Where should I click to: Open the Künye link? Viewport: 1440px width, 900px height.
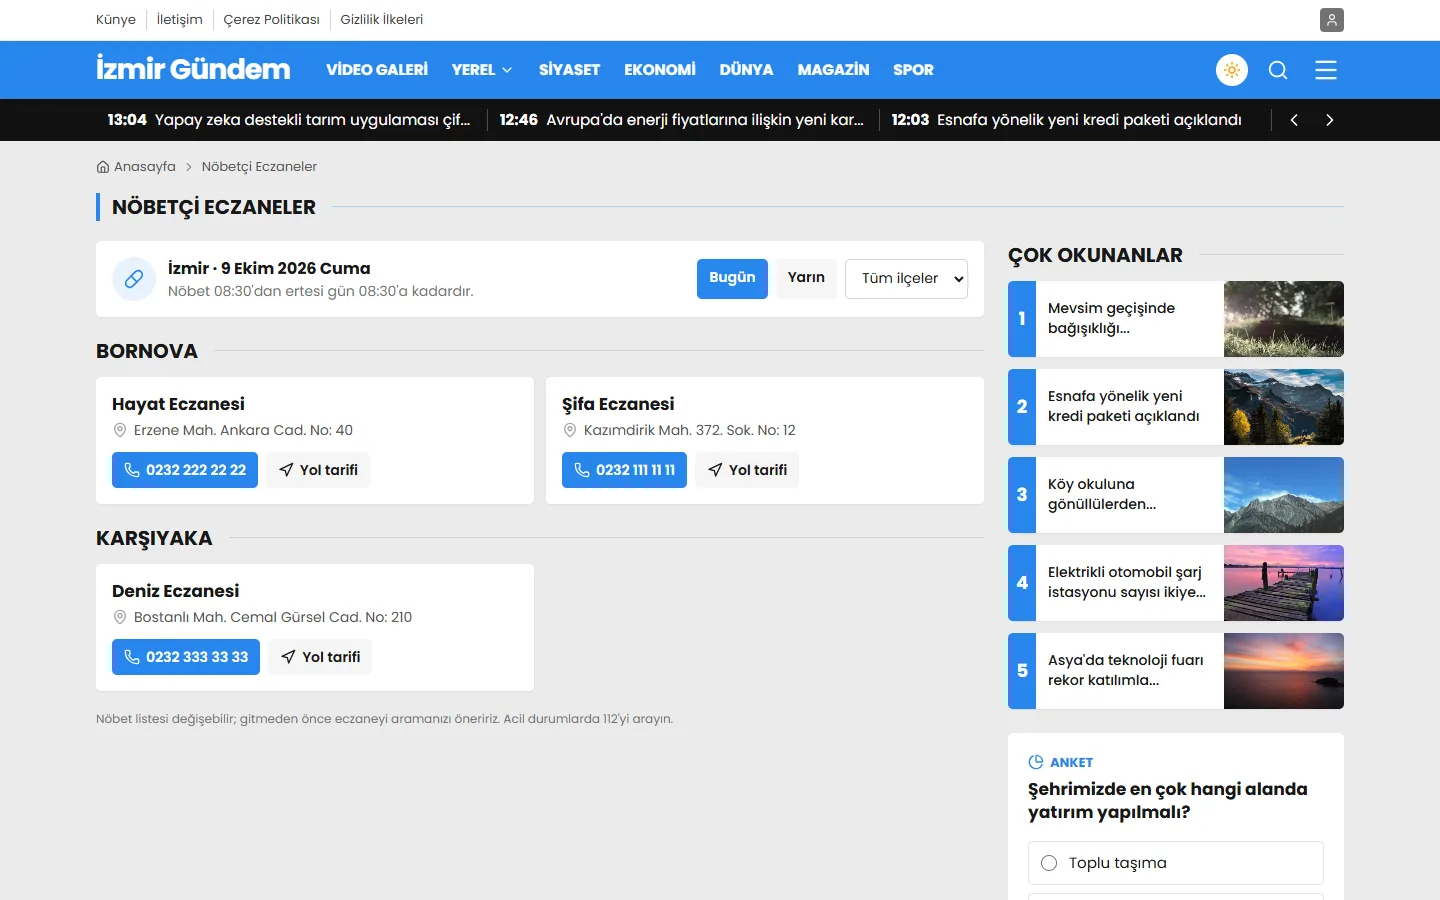(116, 20)
